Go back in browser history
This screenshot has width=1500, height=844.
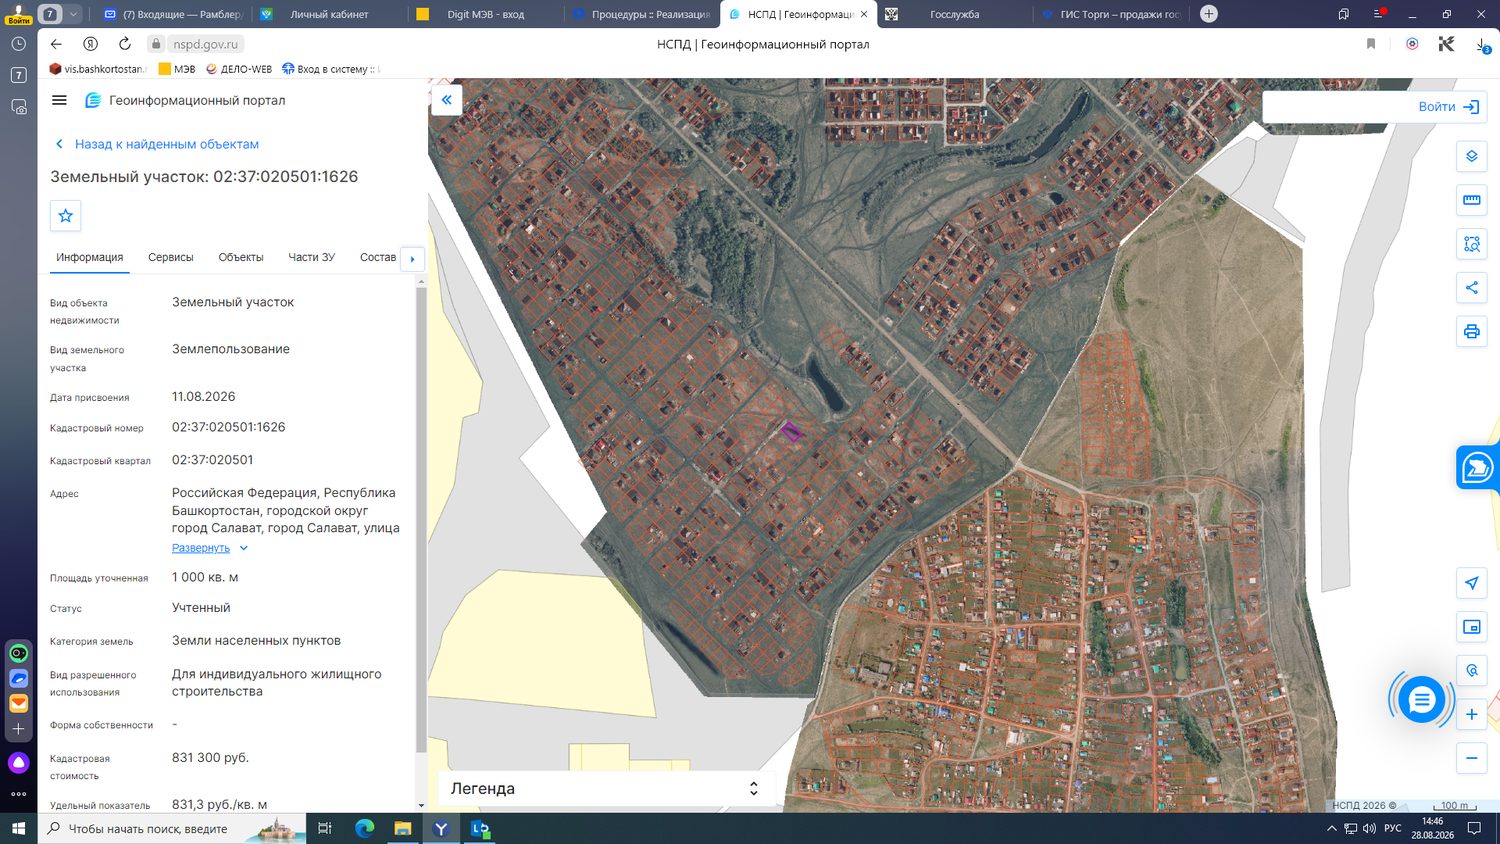(x=56, y=44)
